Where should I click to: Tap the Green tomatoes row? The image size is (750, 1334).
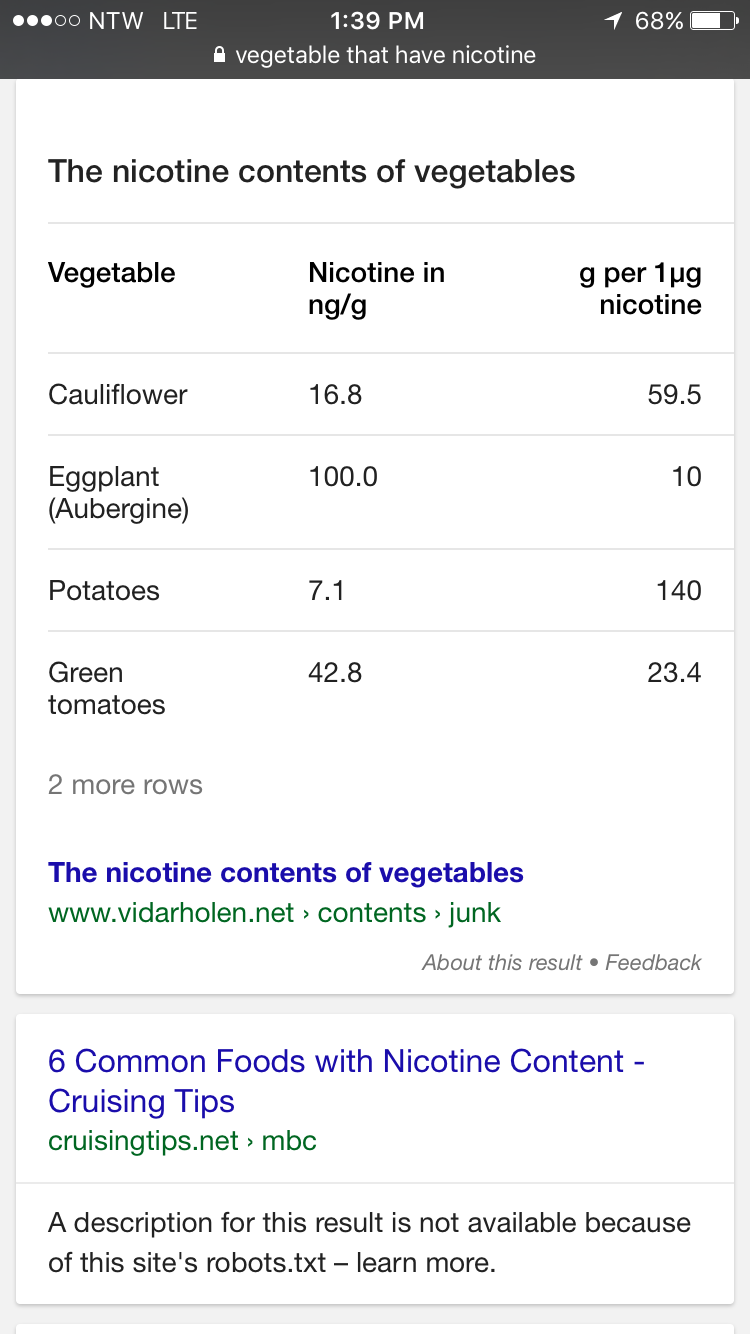[375, 688]
